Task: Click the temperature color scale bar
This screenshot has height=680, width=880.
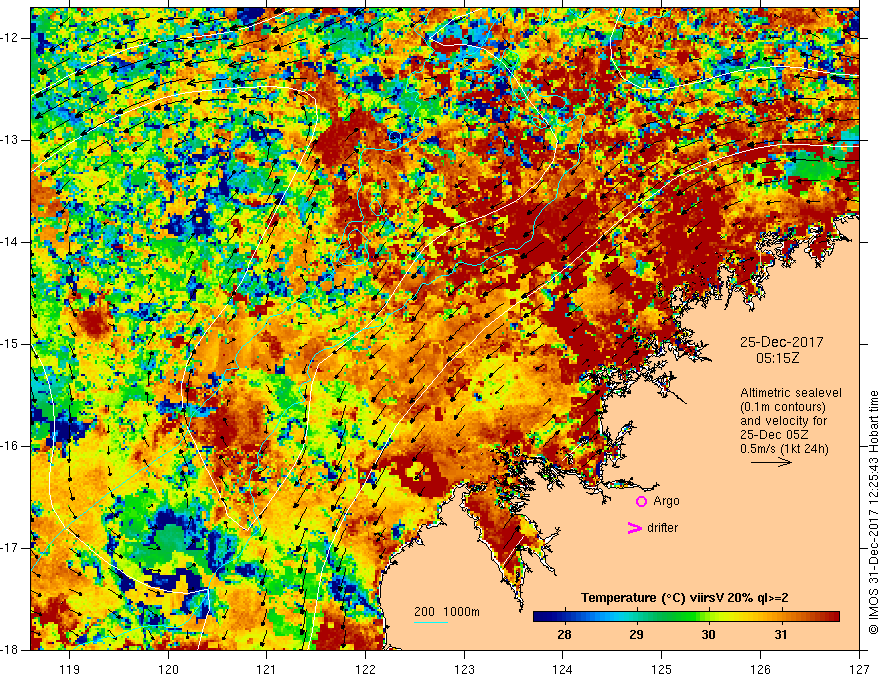Action: 686,617
